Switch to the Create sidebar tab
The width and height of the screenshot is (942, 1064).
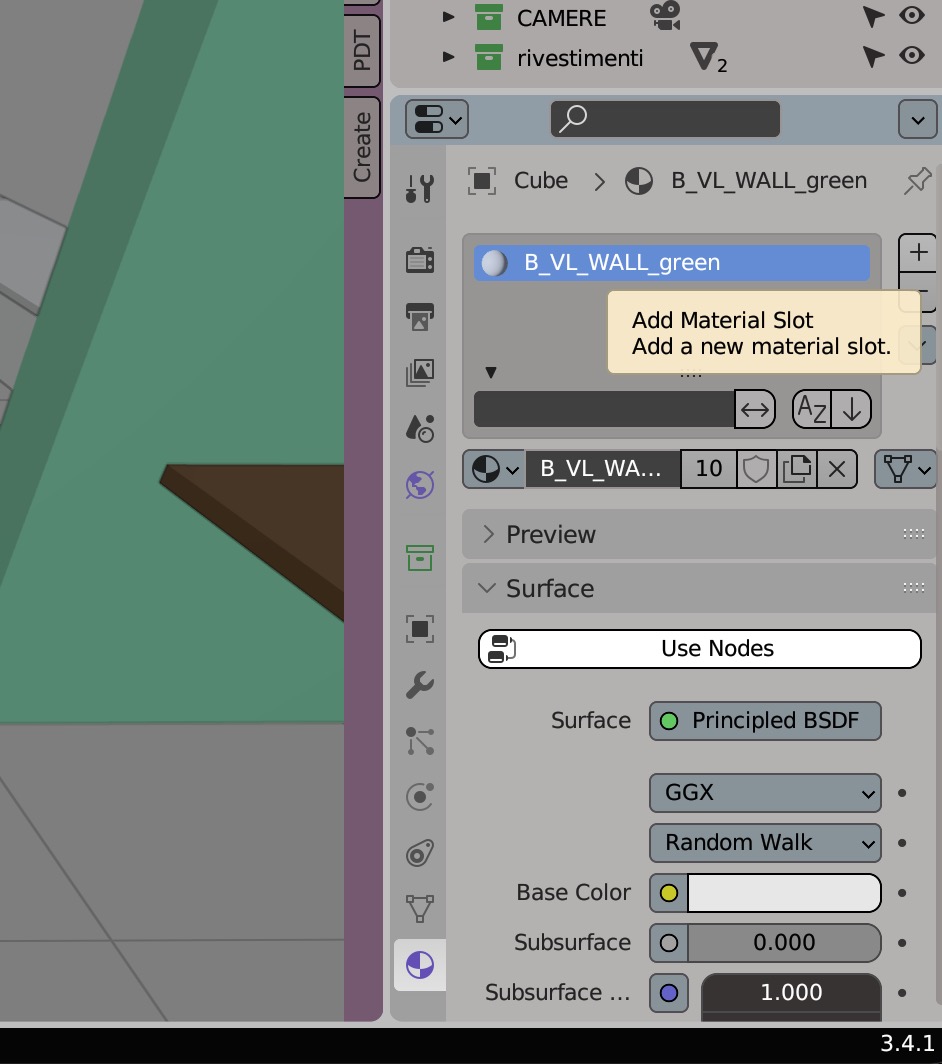(x=362, y=146)
